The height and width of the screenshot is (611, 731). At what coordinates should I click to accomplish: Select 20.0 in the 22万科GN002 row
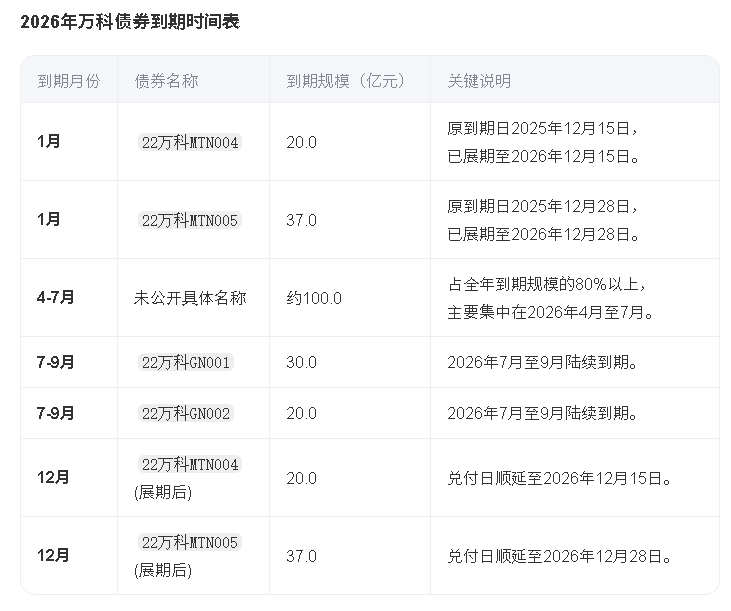(302, 413)
